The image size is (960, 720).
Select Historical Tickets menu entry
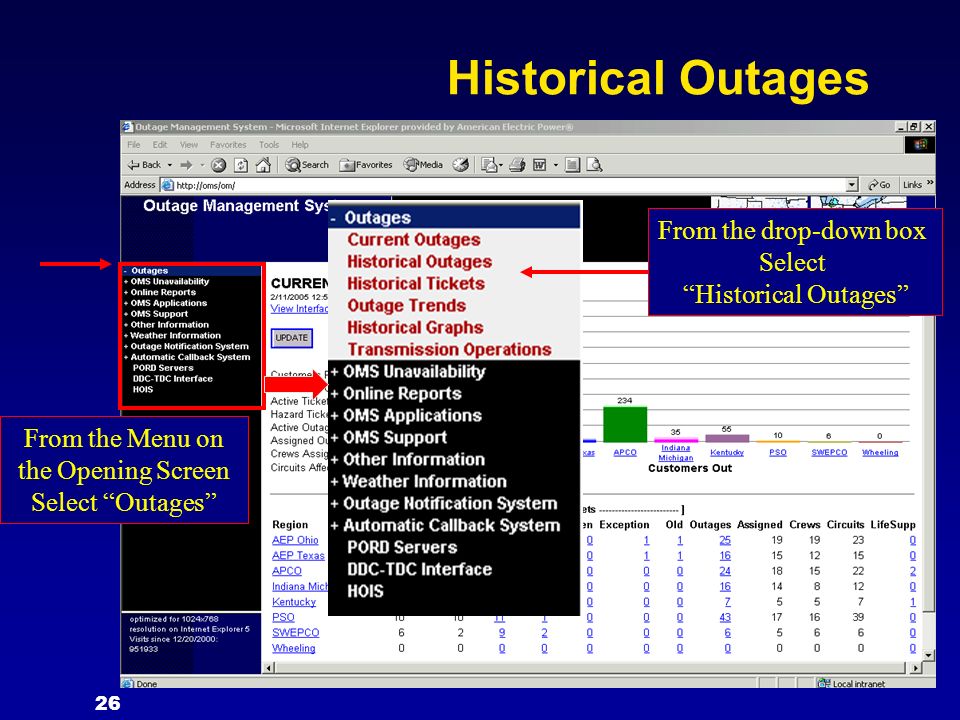[416, 283]
